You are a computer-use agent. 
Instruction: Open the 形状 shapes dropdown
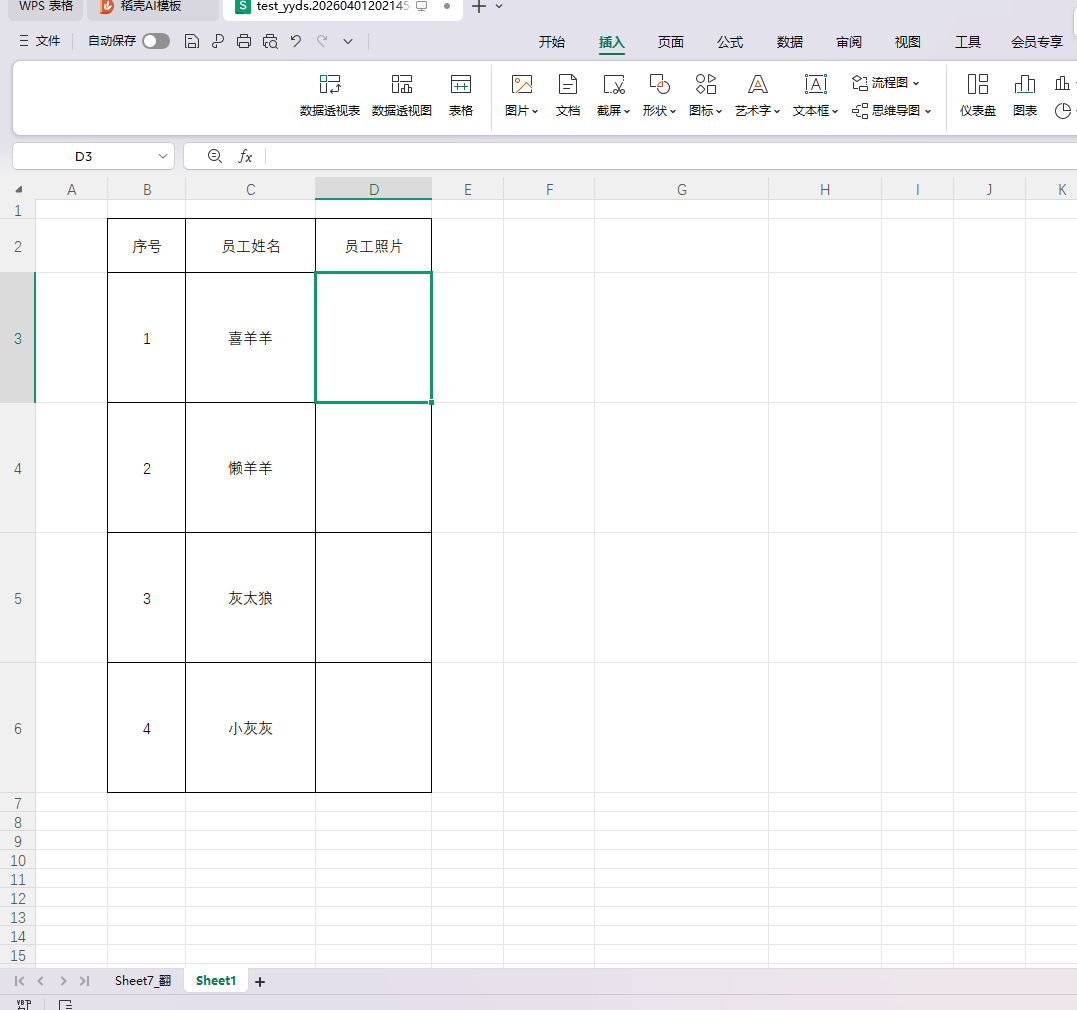point(659,96)
